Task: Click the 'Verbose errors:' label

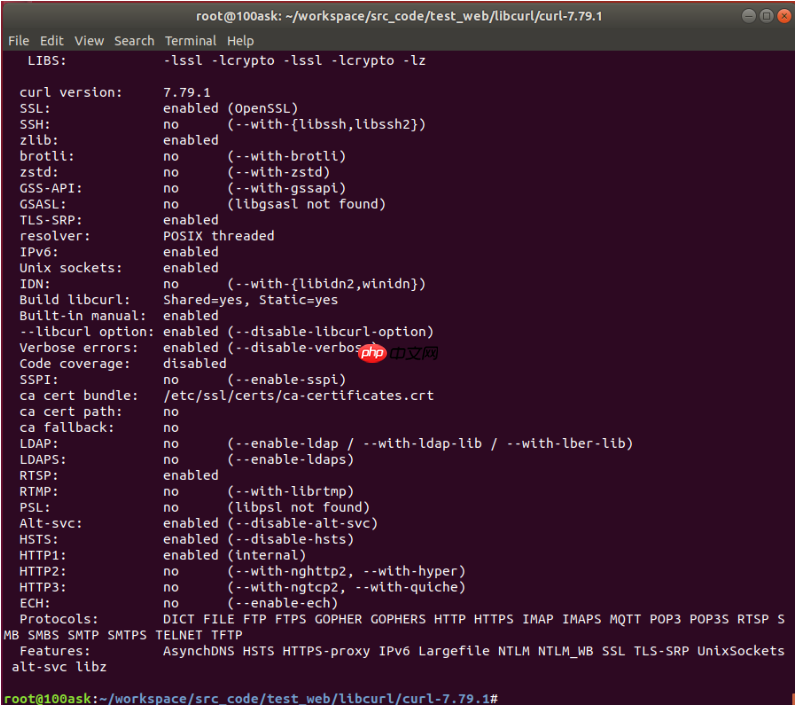Action: point(79,348)
